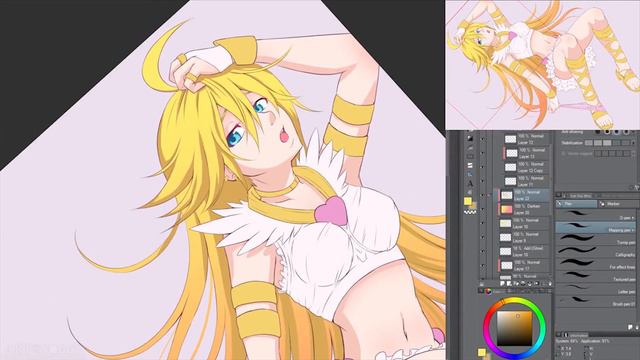
Task: Switch to the Pen sub tool tab
Action: click(x=576, y=203)
